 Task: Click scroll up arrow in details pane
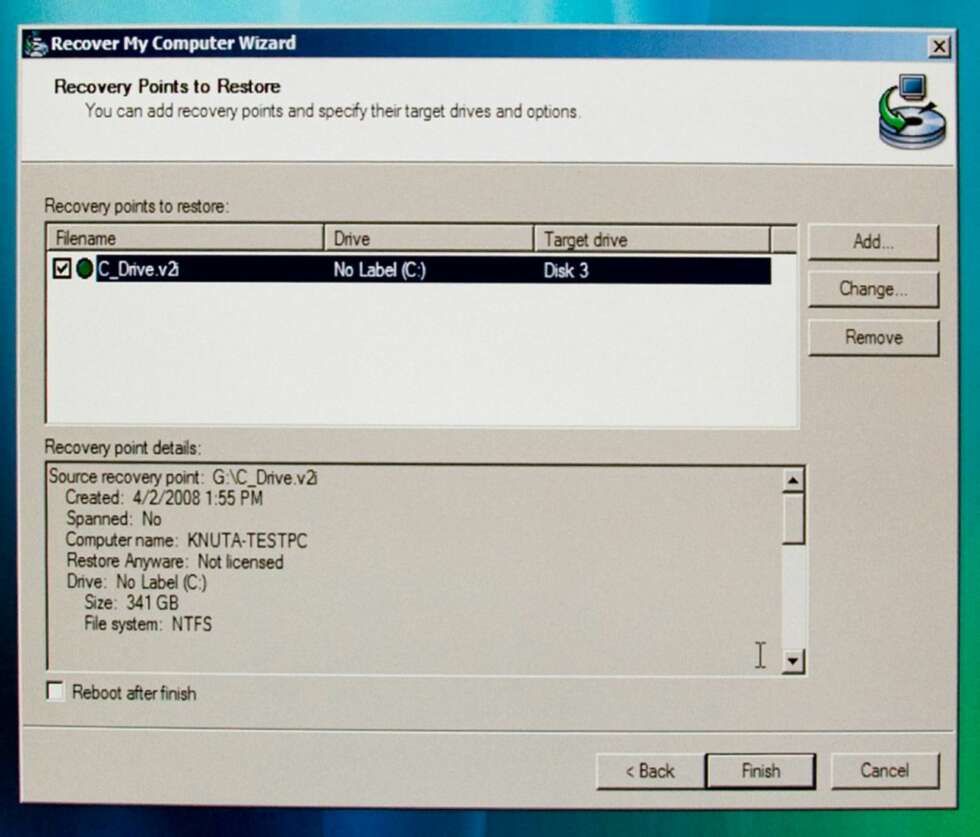792,480
